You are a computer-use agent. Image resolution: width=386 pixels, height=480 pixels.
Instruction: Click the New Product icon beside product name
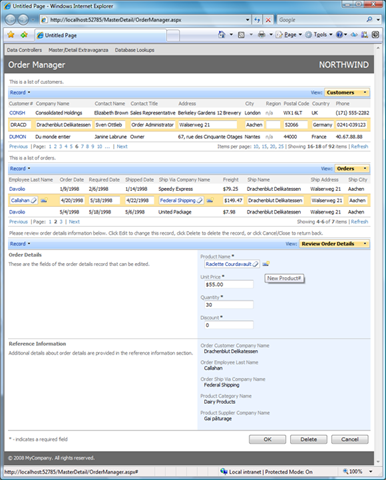266,264
